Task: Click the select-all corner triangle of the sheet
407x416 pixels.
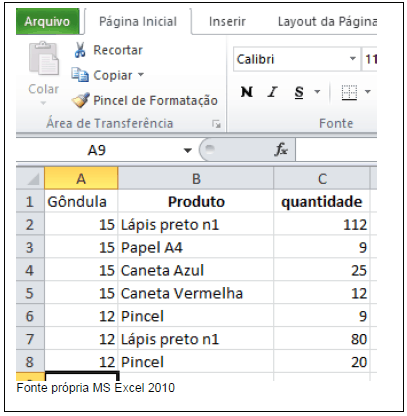Action: point(33,179)
